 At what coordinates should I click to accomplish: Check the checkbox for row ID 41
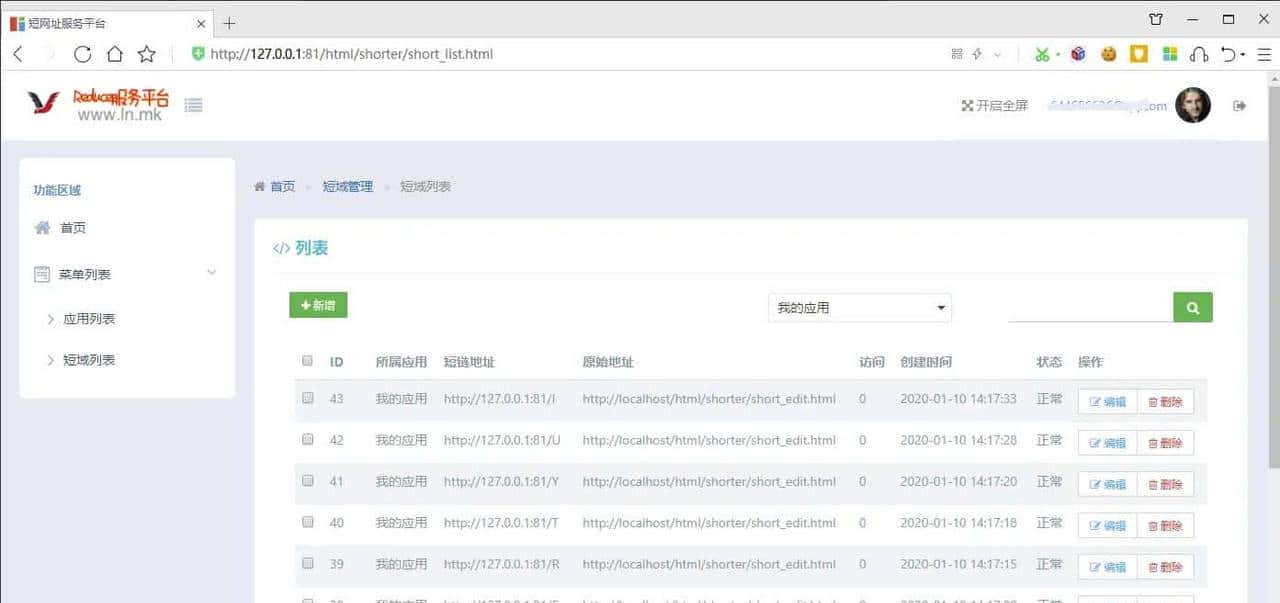(x=307, y=482)
